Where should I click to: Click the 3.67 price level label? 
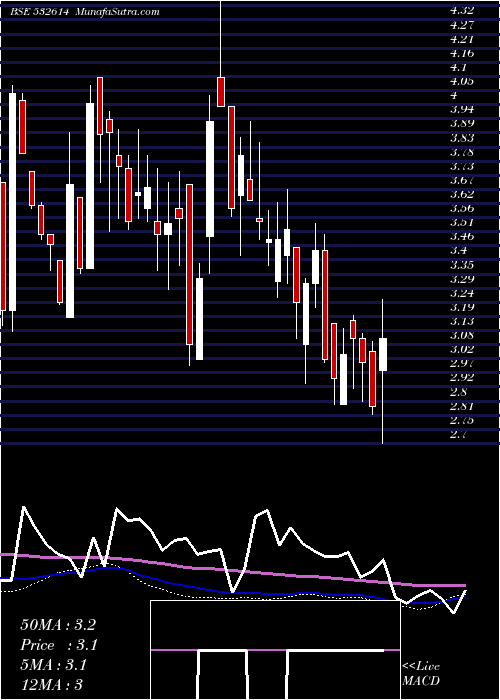click(462, 180)
